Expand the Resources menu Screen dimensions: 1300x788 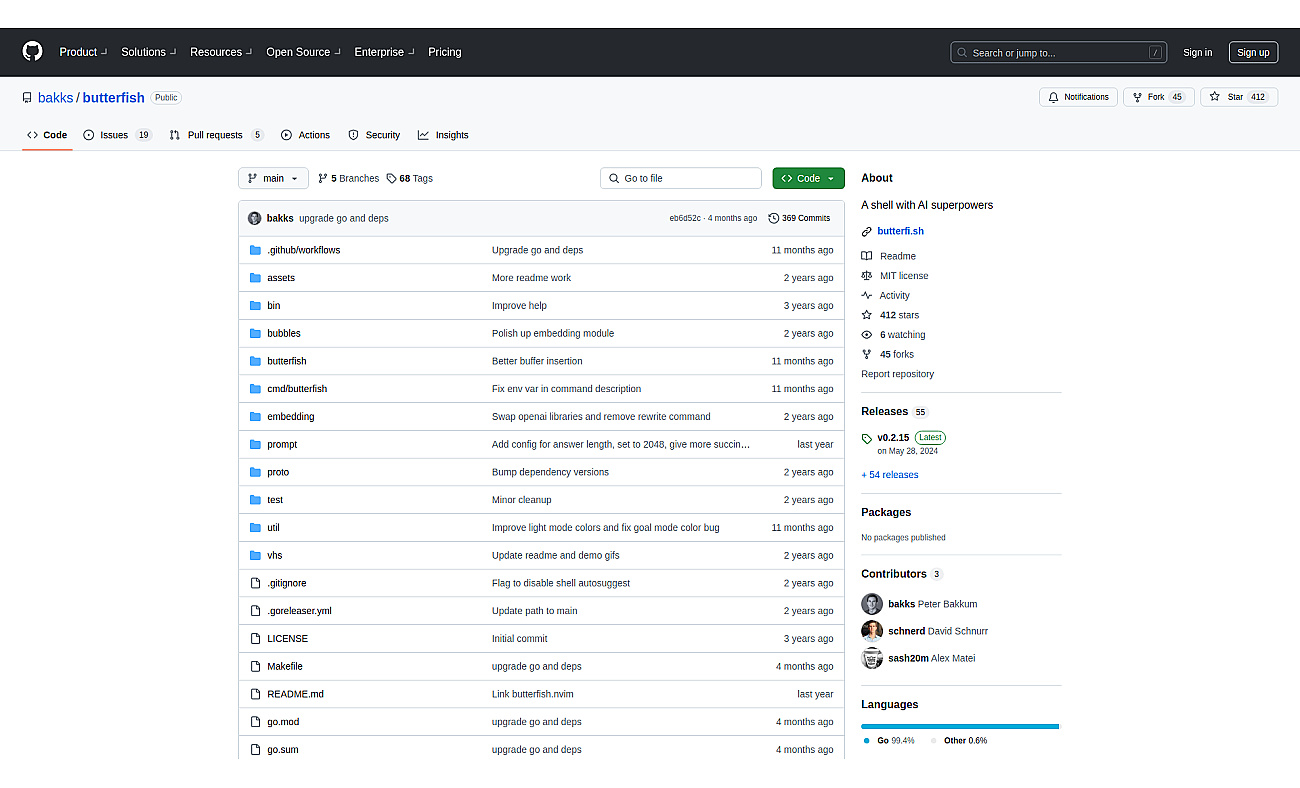(221, 52)
